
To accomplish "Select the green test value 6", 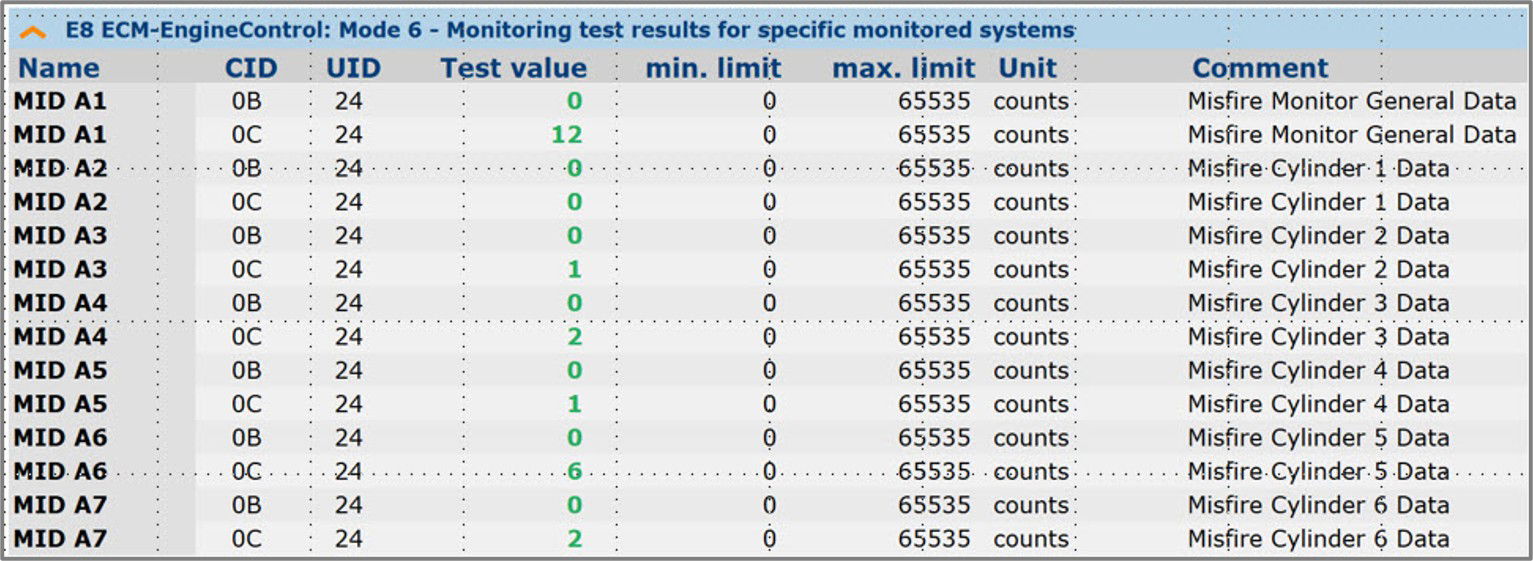I will tap(574, 472).
